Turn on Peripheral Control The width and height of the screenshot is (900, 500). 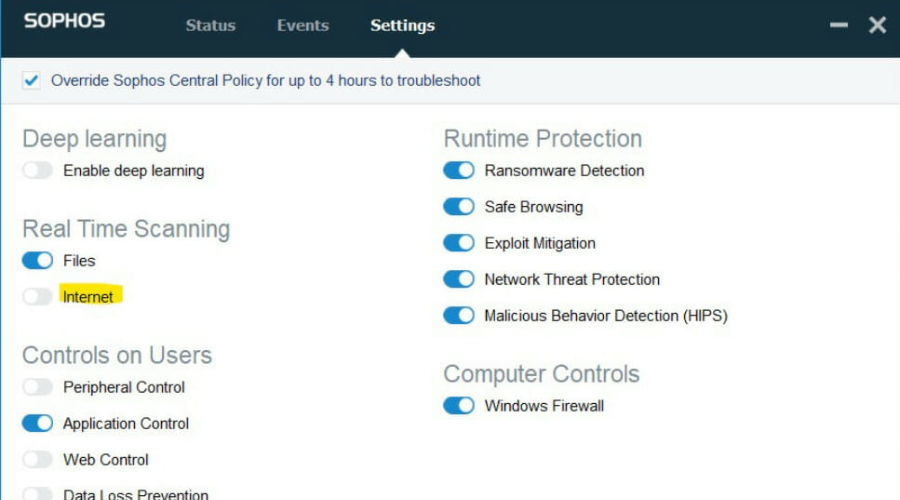[38, 387]
